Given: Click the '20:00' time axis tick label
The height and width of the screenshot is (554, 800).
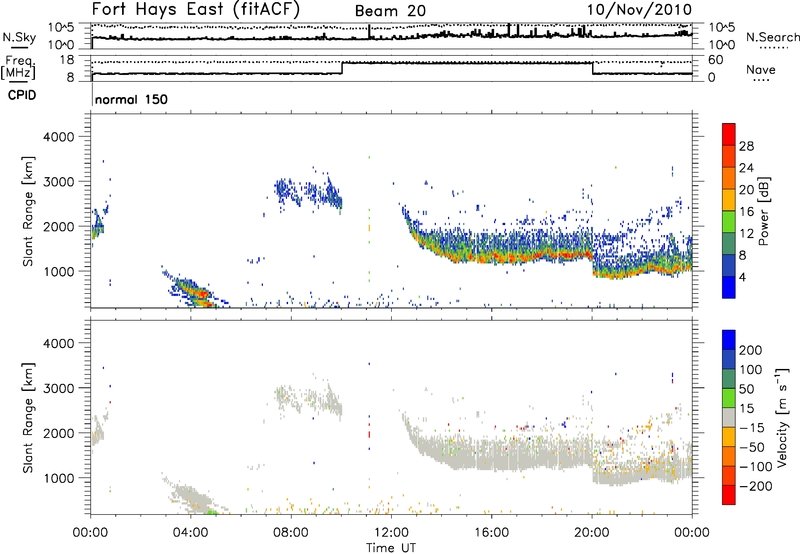Looking at the screenshot, I should [591, 533].
